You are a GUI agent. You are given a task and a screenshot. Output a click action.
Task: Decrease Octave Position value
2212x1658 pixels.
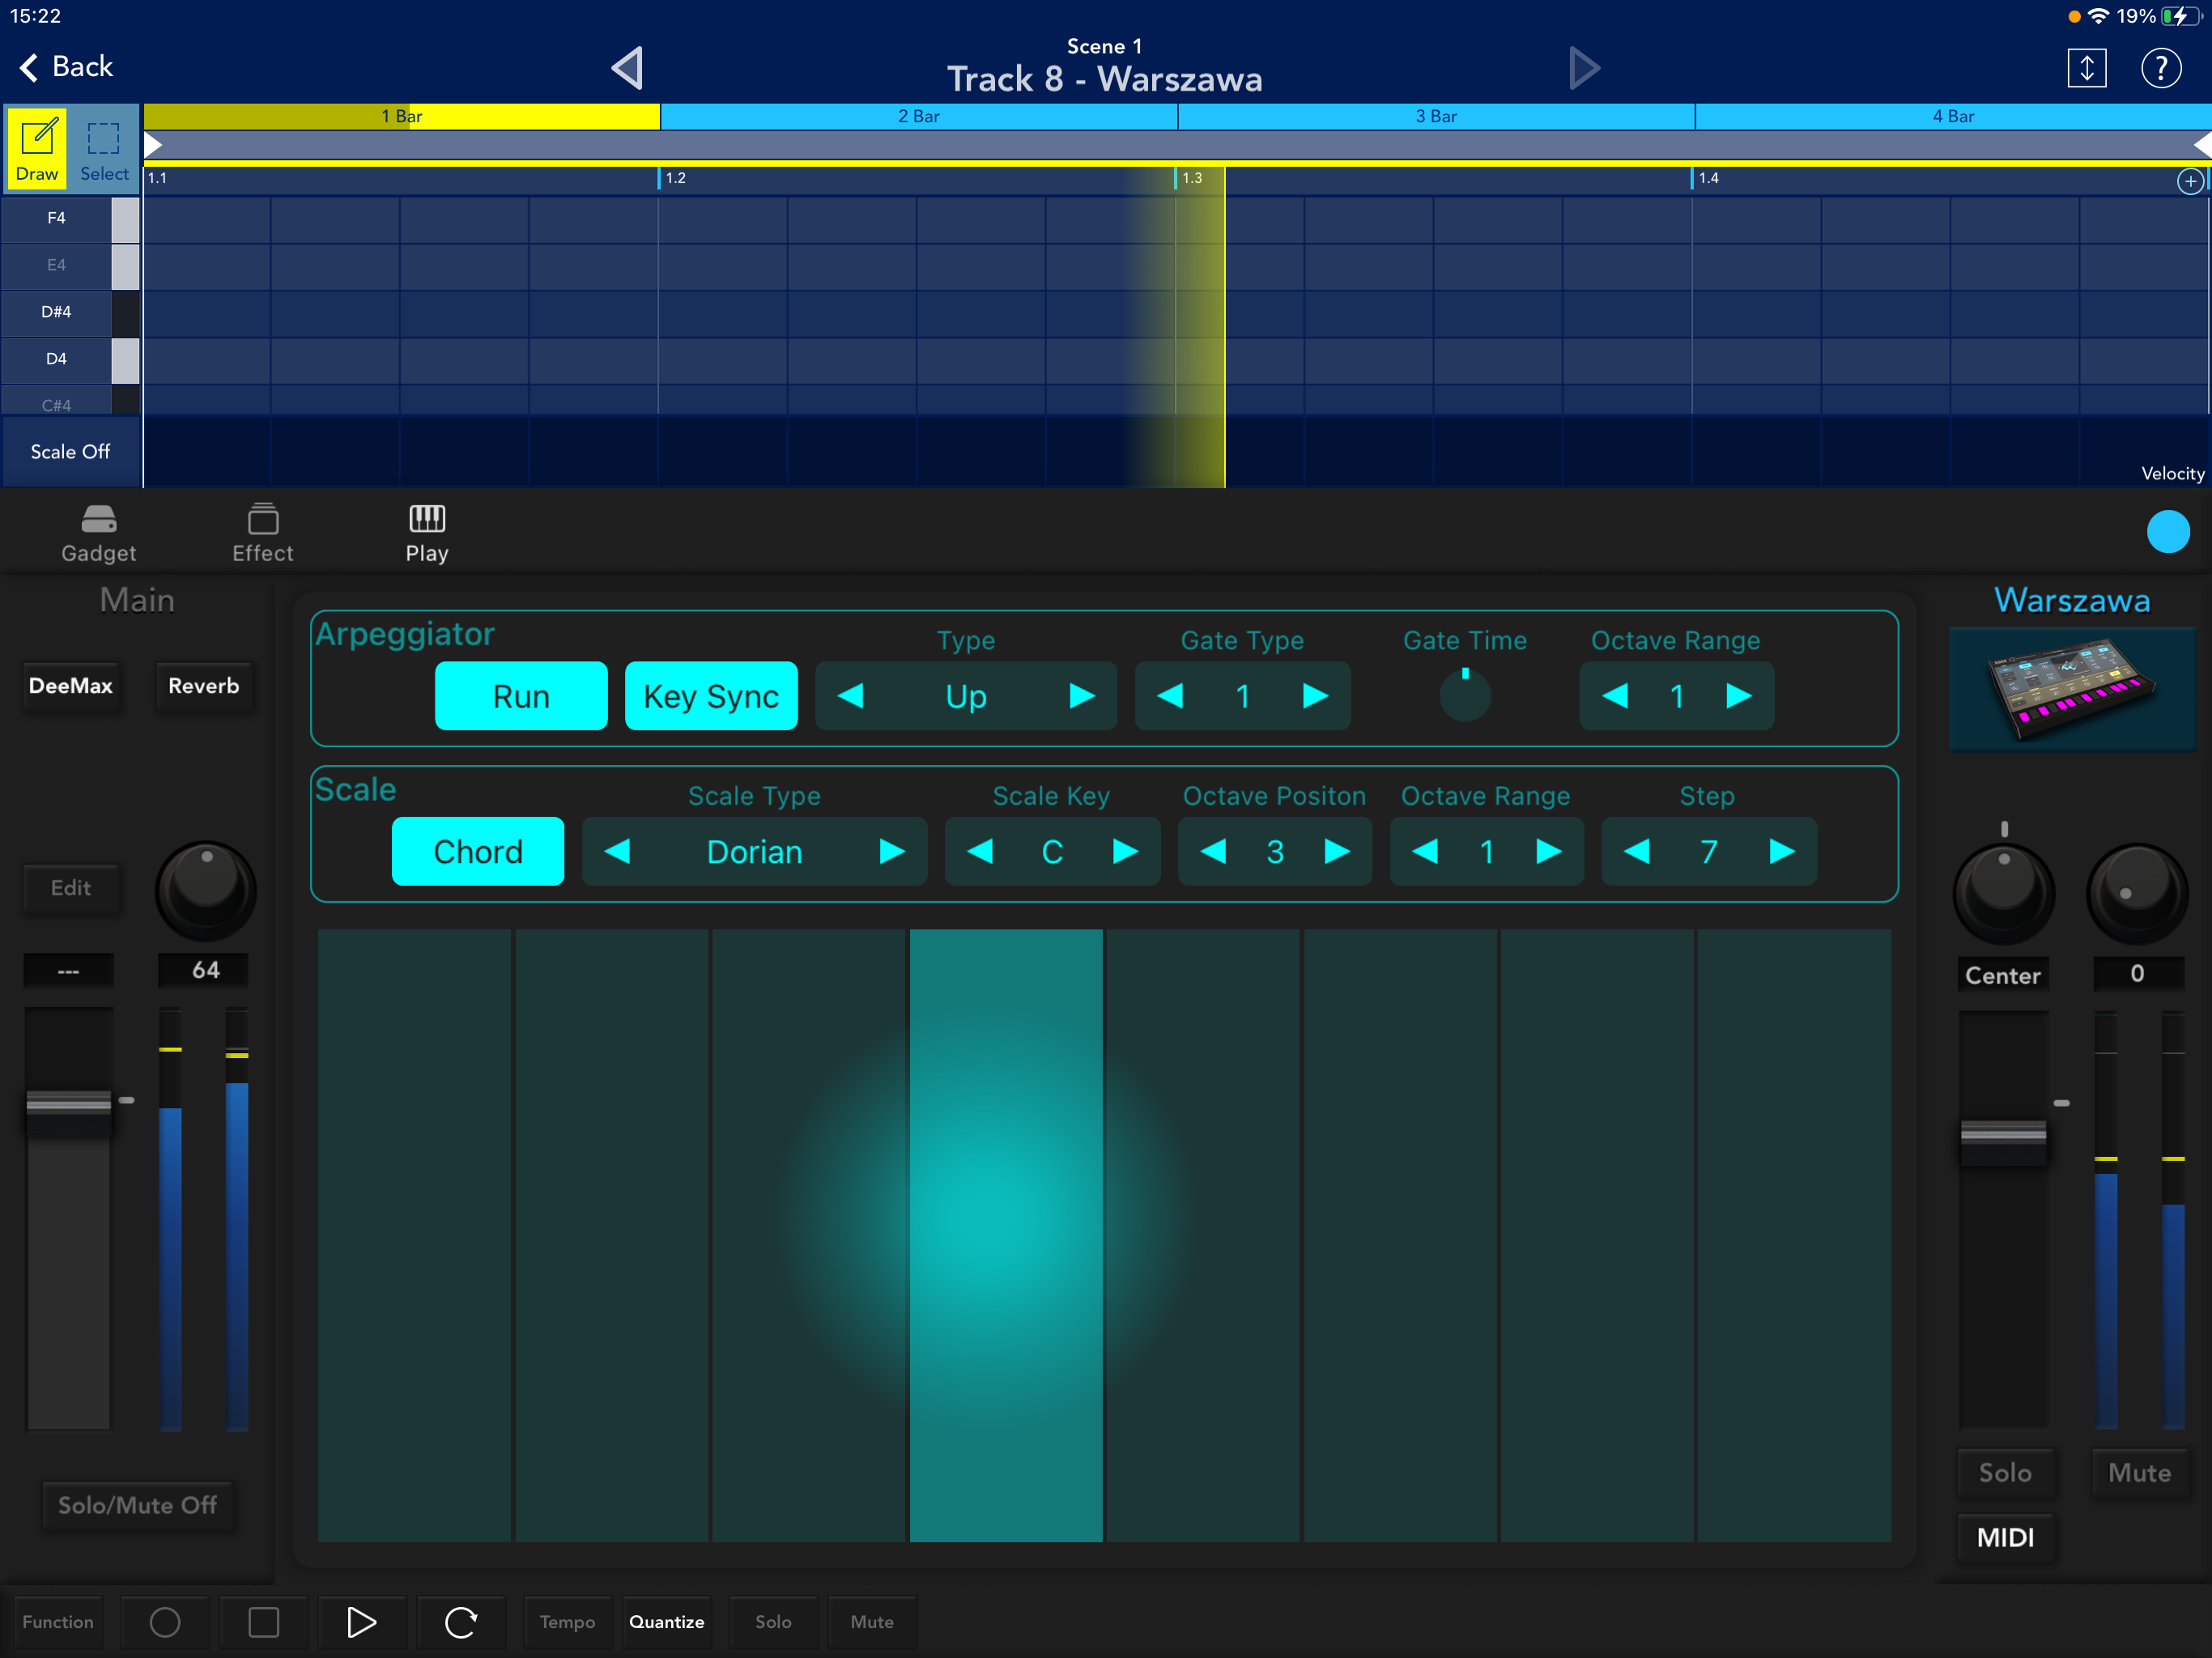1213,851
